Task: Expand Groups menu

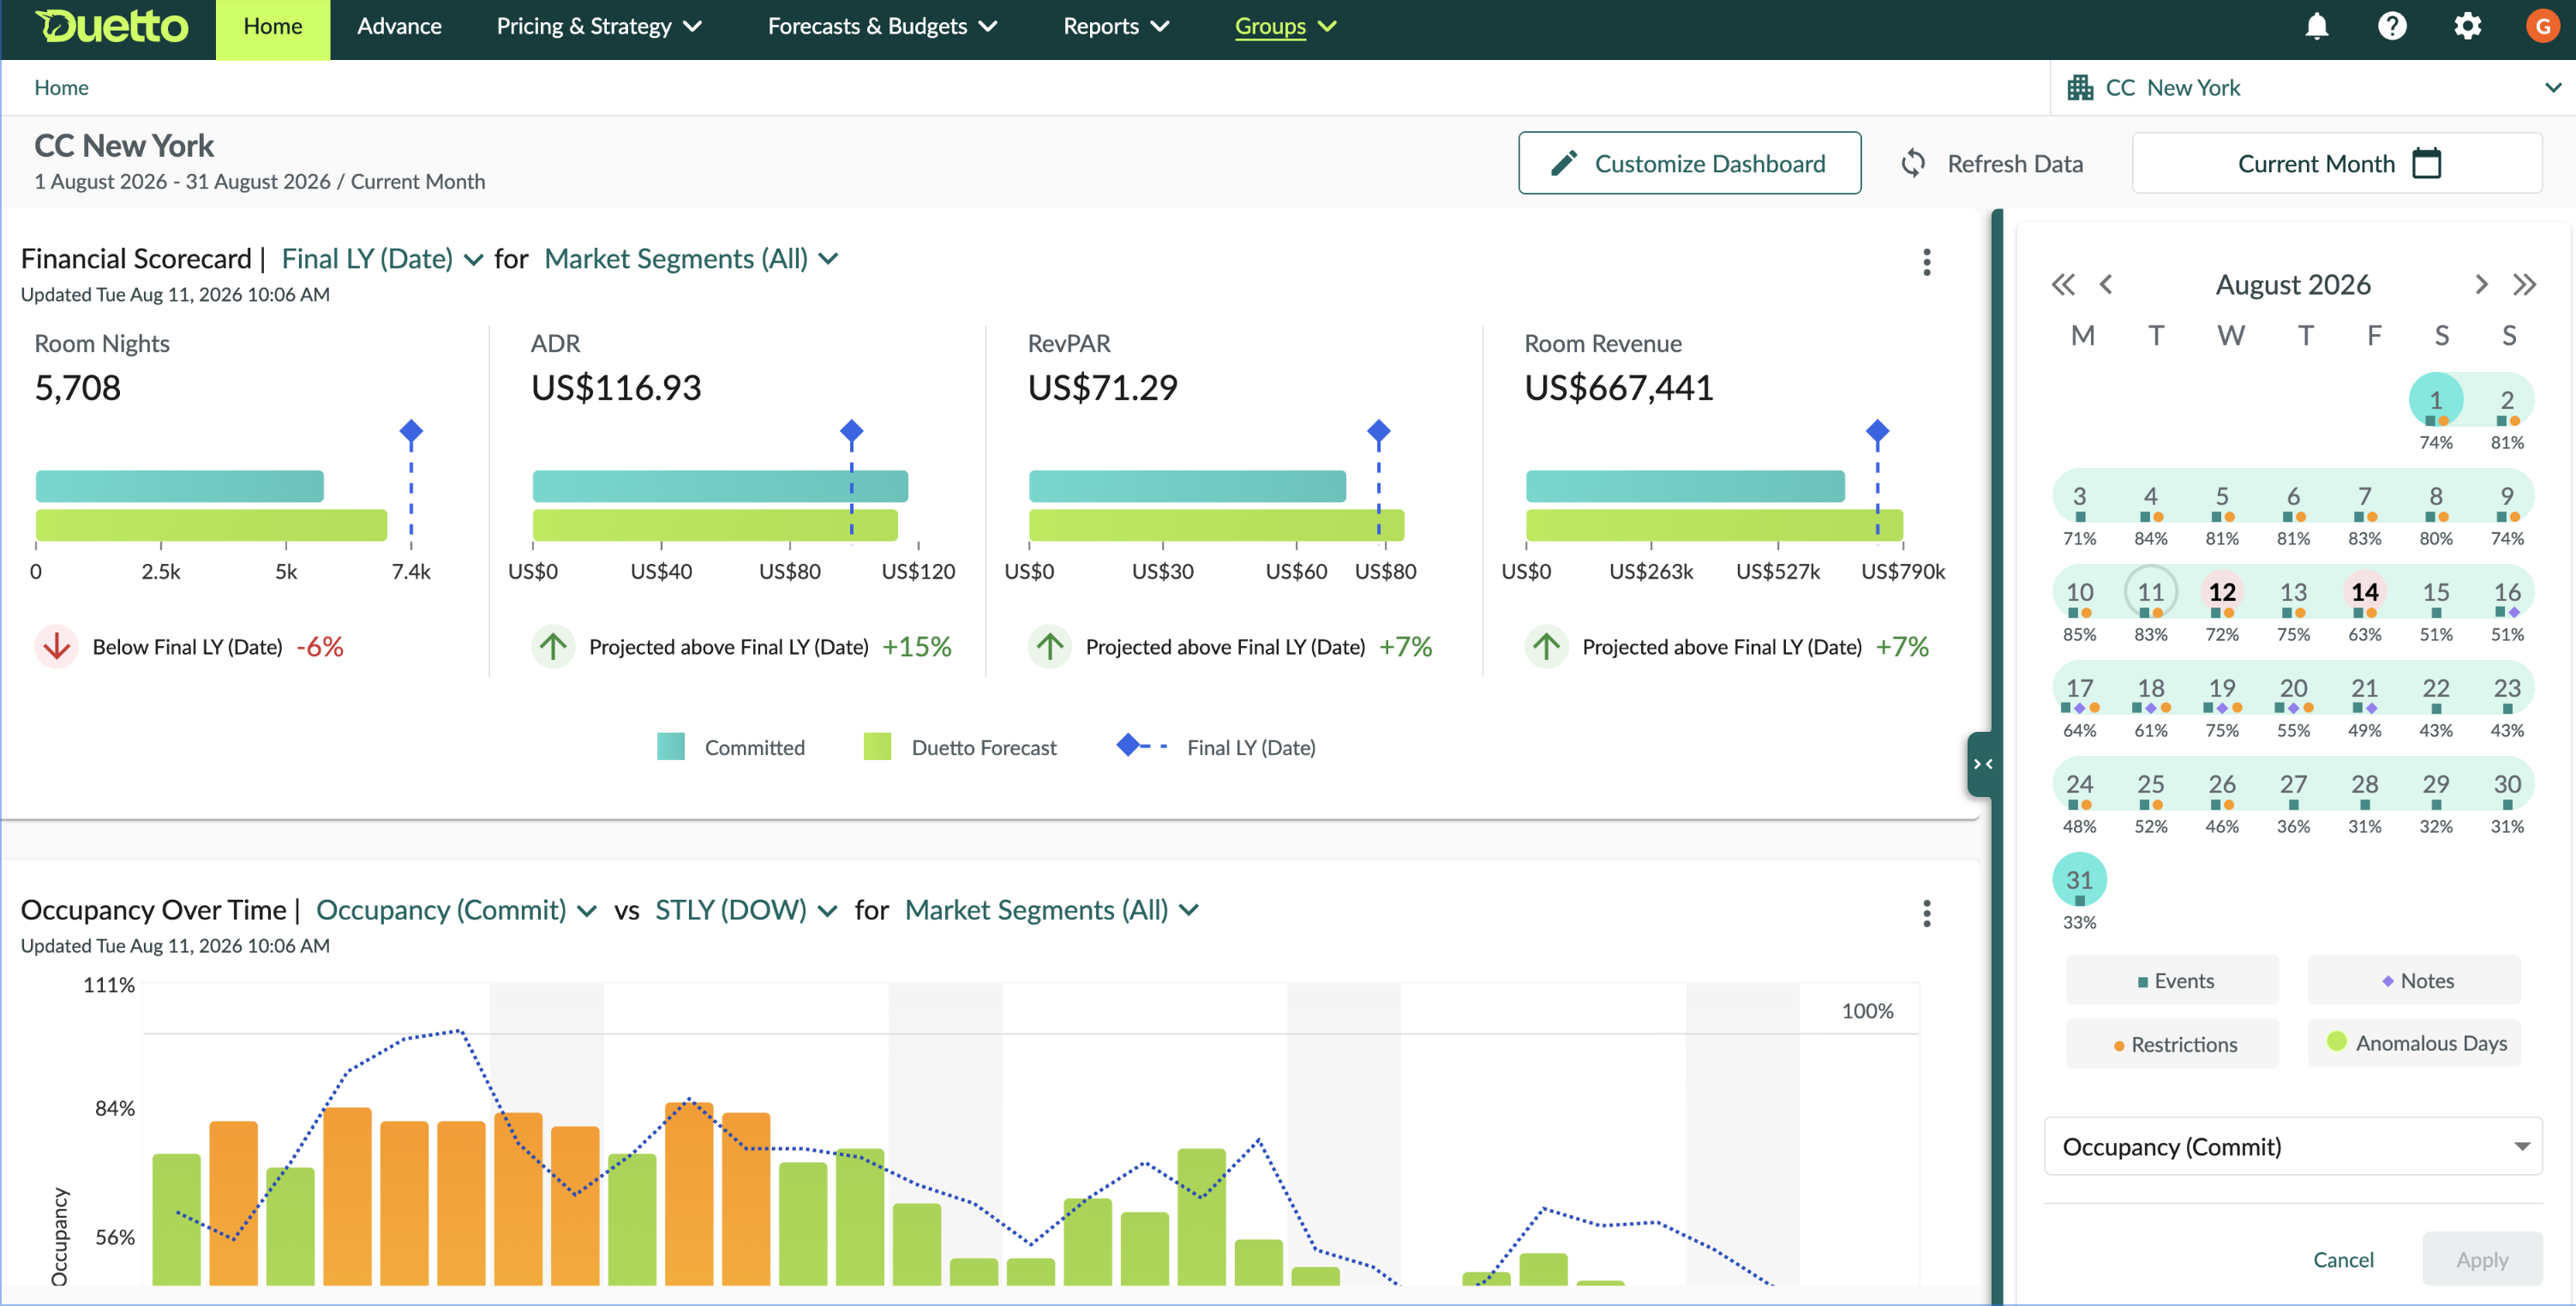Action: click(1285, 26)
